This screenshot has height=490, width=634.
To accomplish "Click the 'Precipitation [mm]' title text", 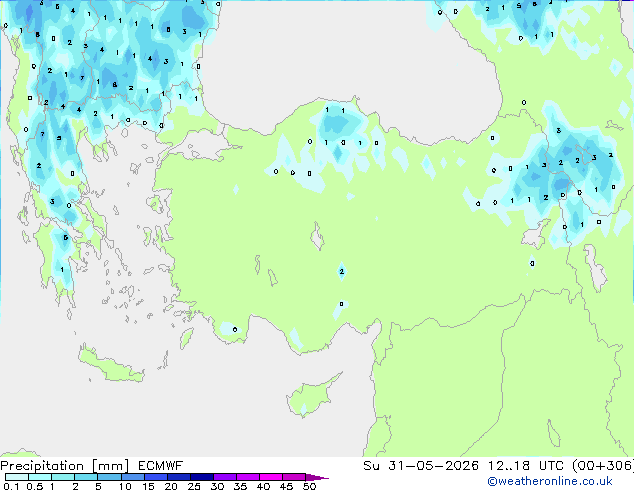I will [65, 466].
